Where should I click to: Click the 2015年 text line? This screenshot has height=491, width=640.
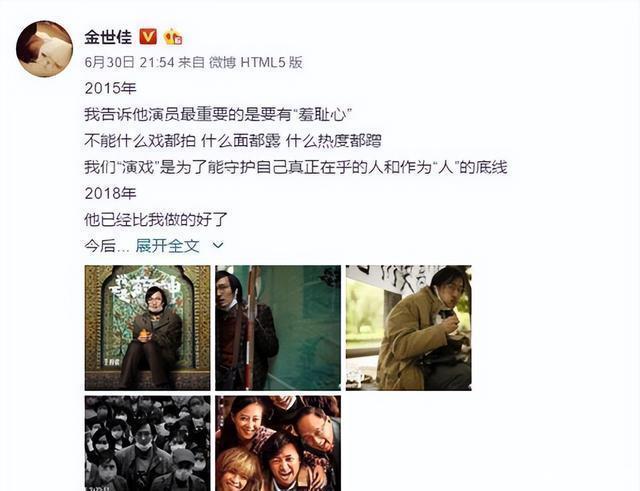point(110,88)
